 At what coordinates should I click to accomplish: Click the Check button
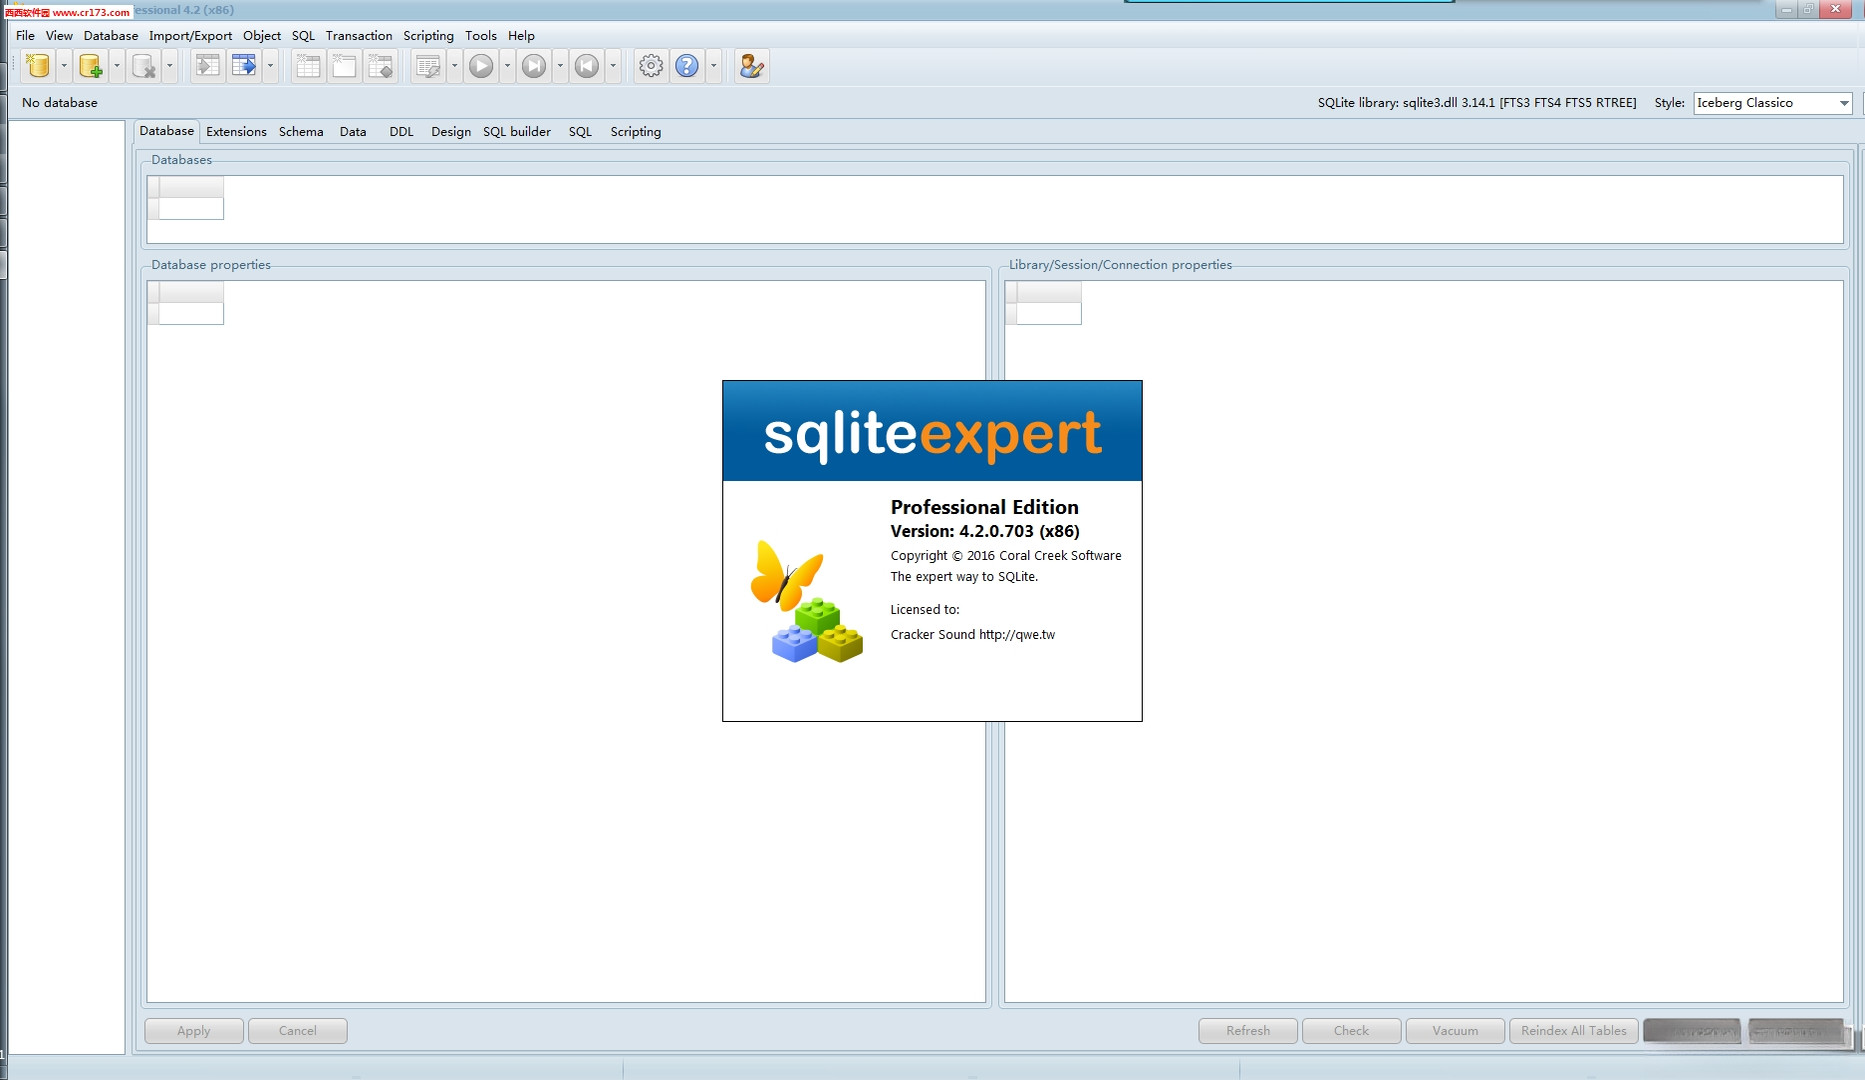(x=1351, y=1031)
